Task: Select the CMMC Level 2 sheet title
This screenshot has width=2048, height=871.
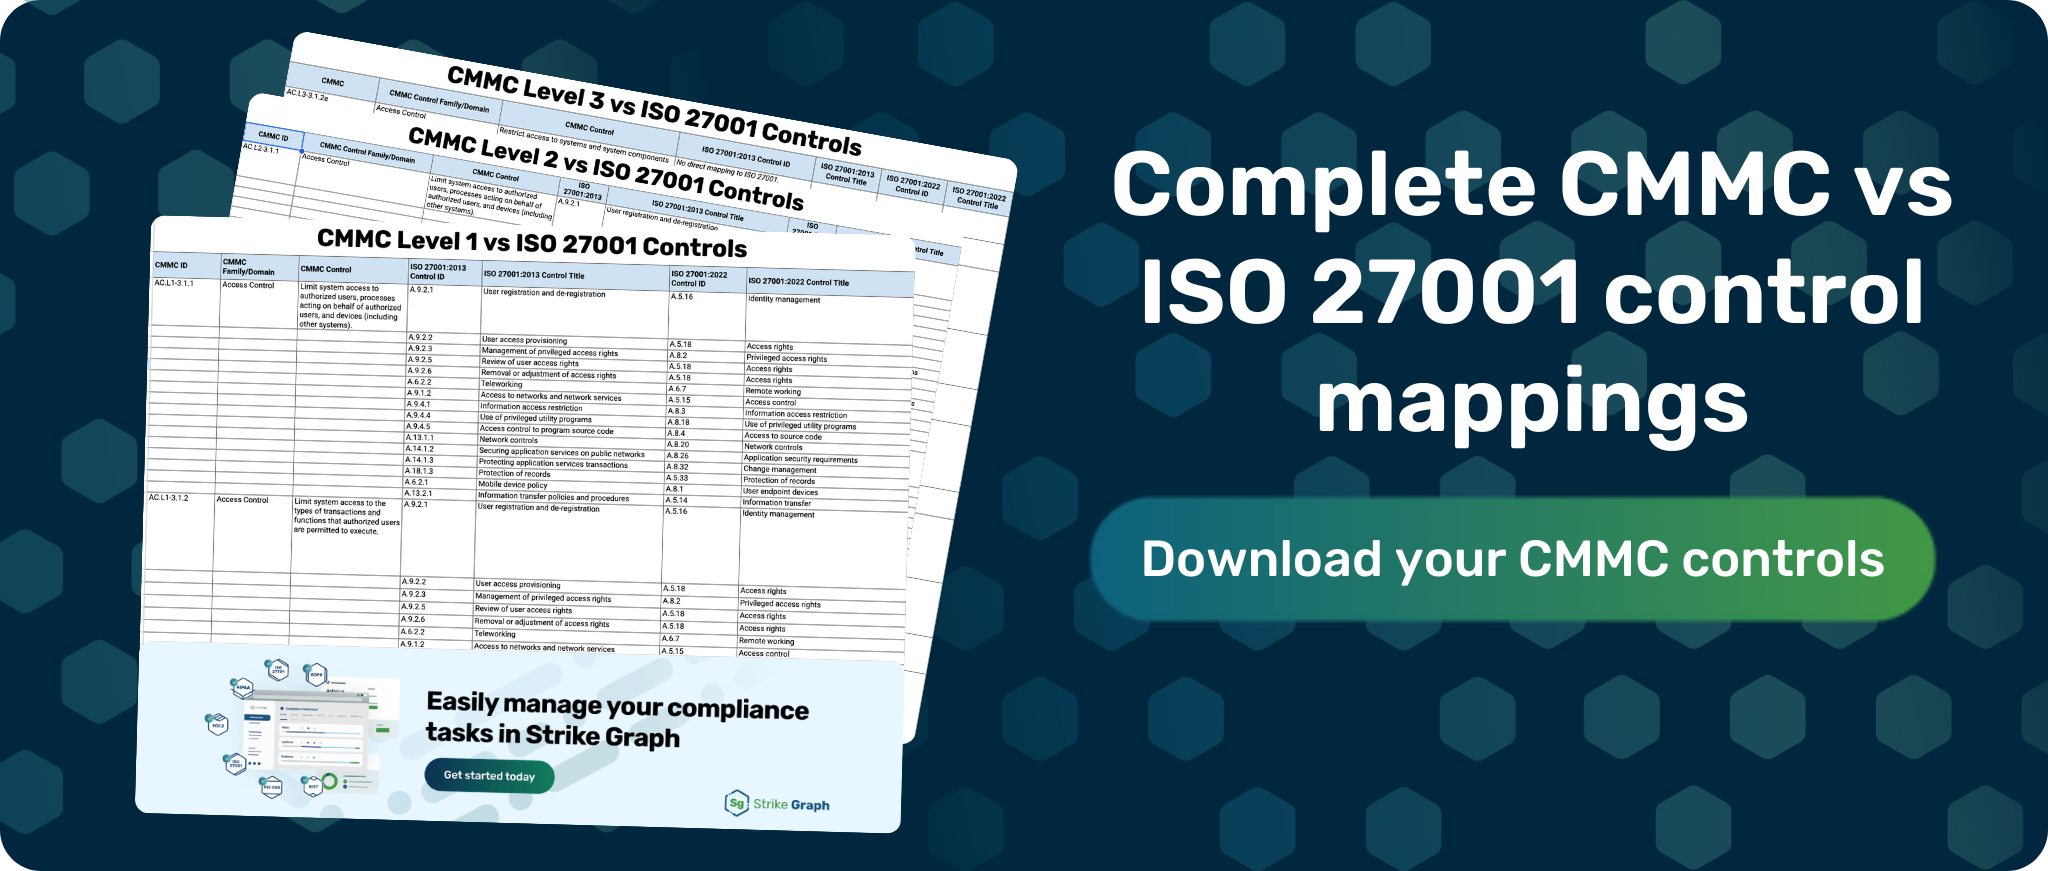Action: [605, 168]
